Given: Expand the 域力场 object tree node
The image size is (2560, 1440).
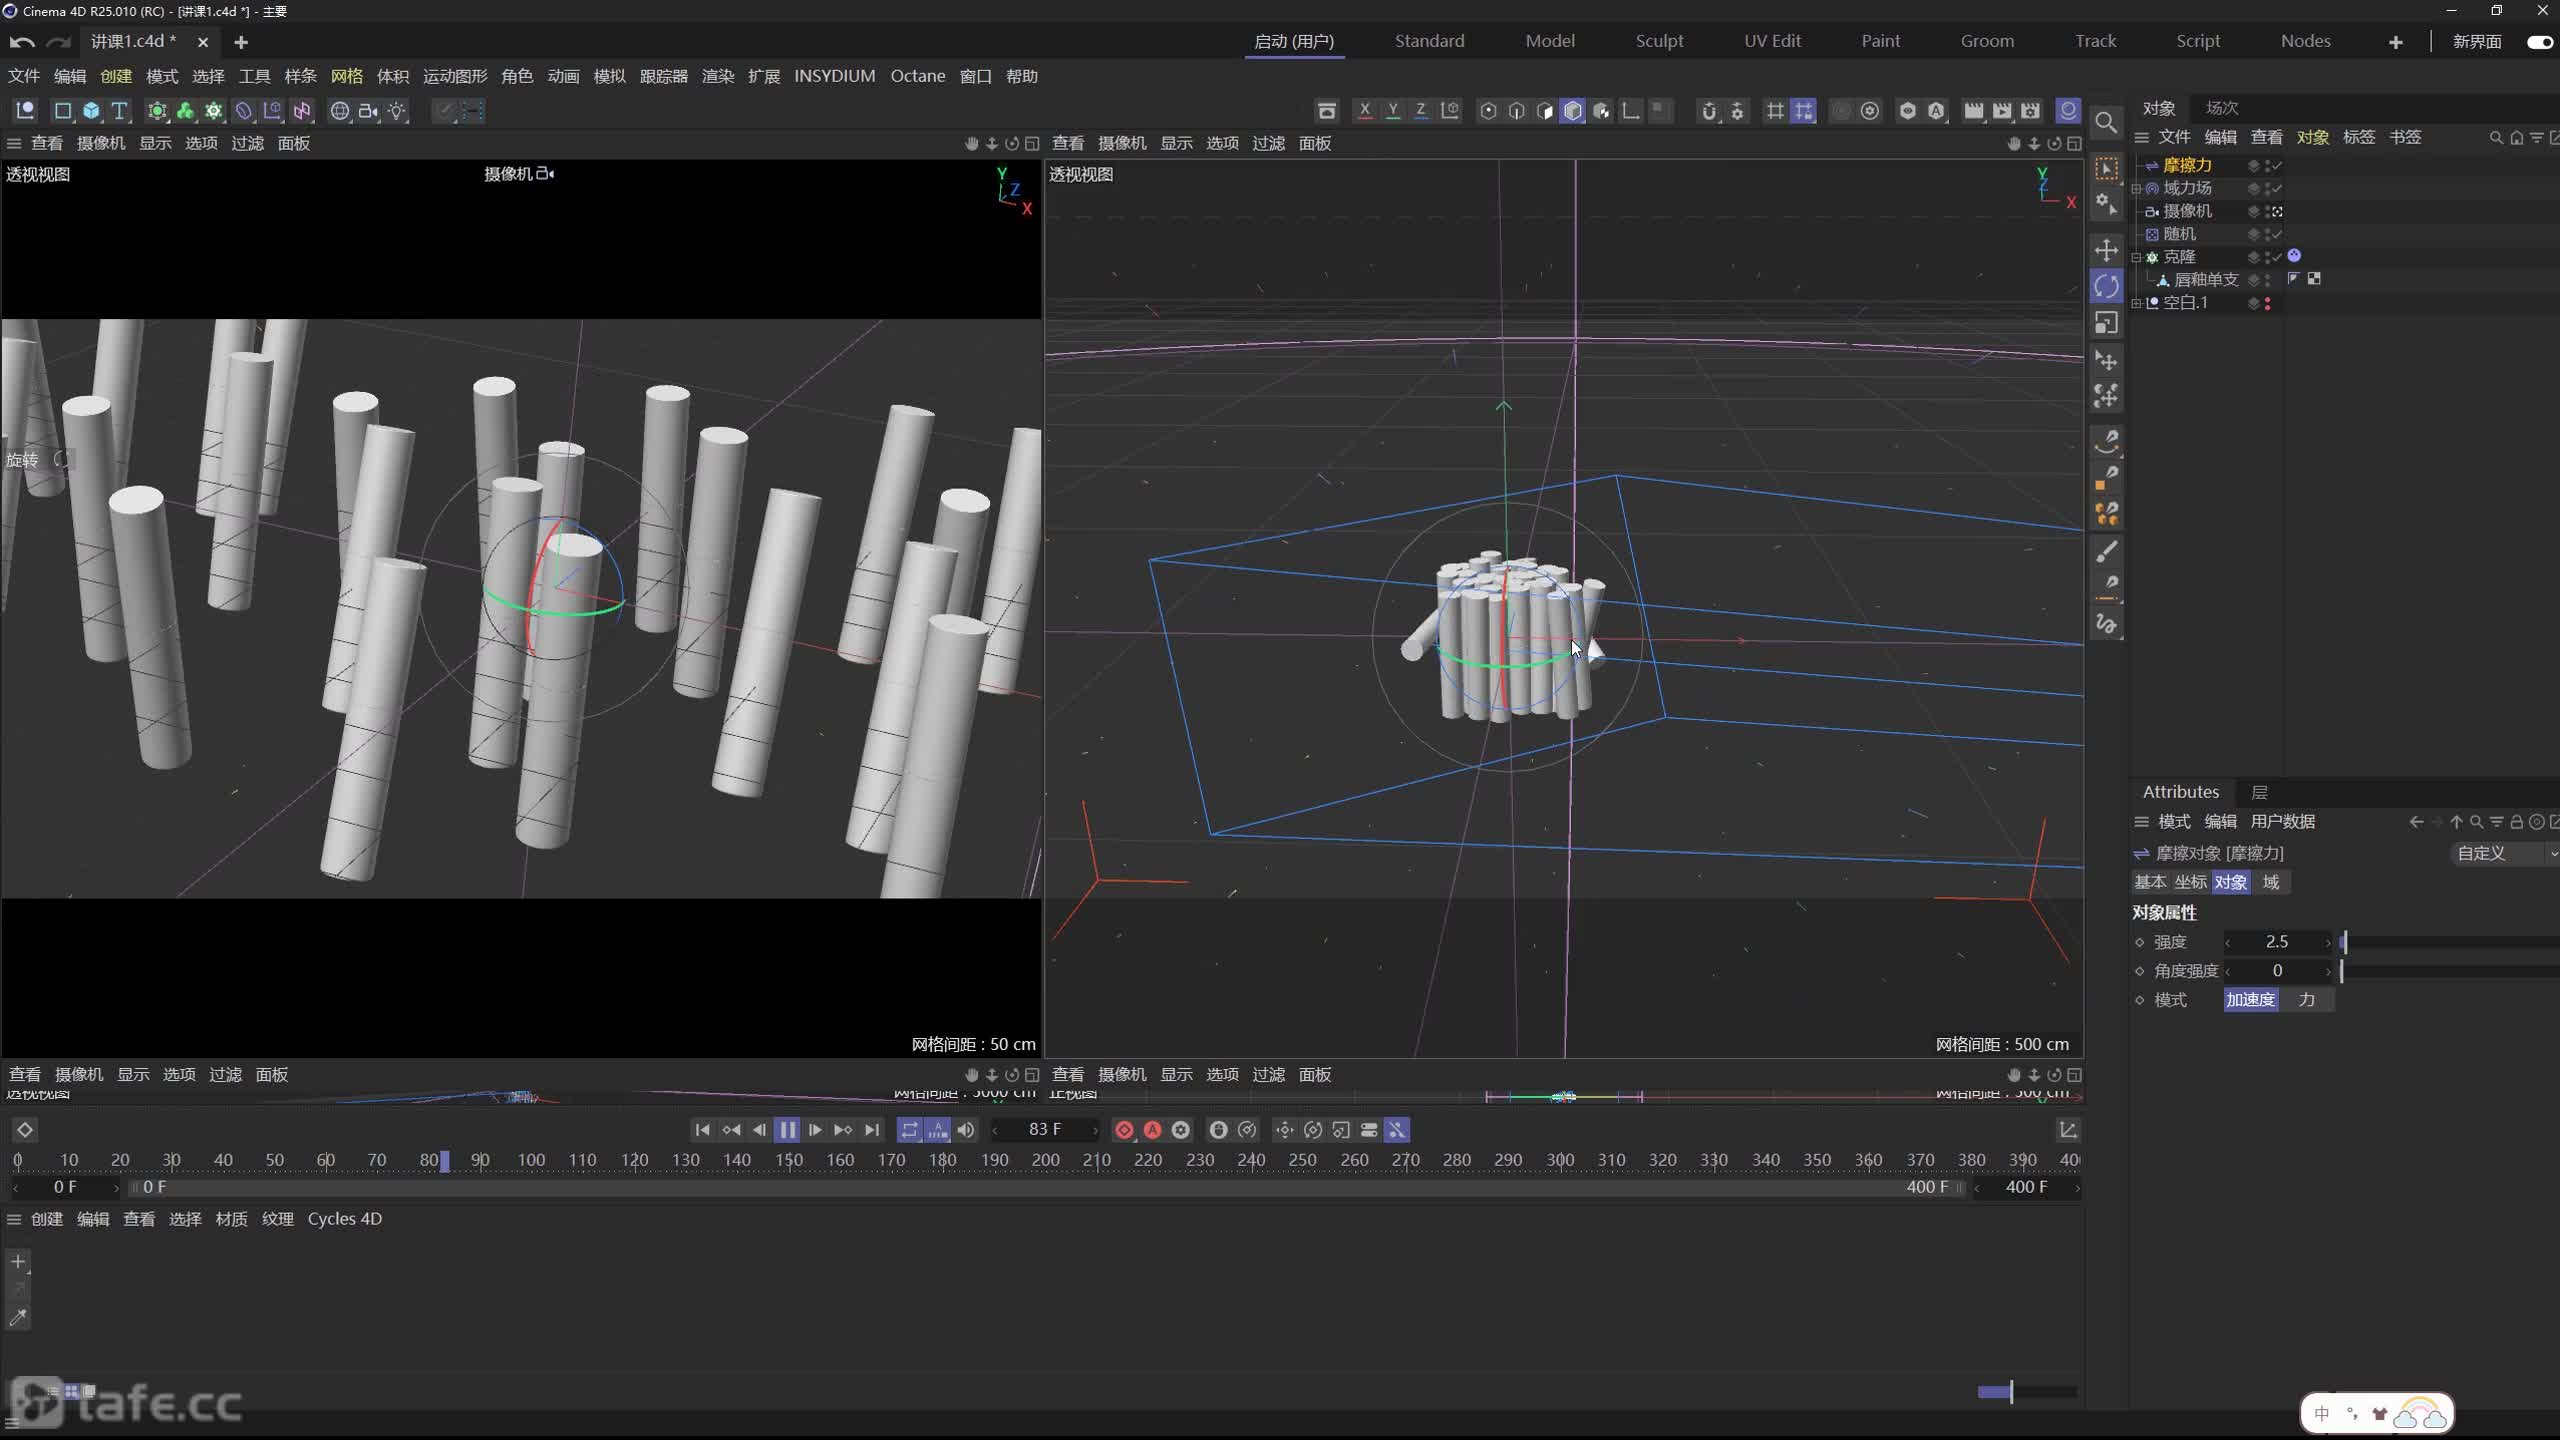Looking at the screenshot, I should tap(2137, 188).
